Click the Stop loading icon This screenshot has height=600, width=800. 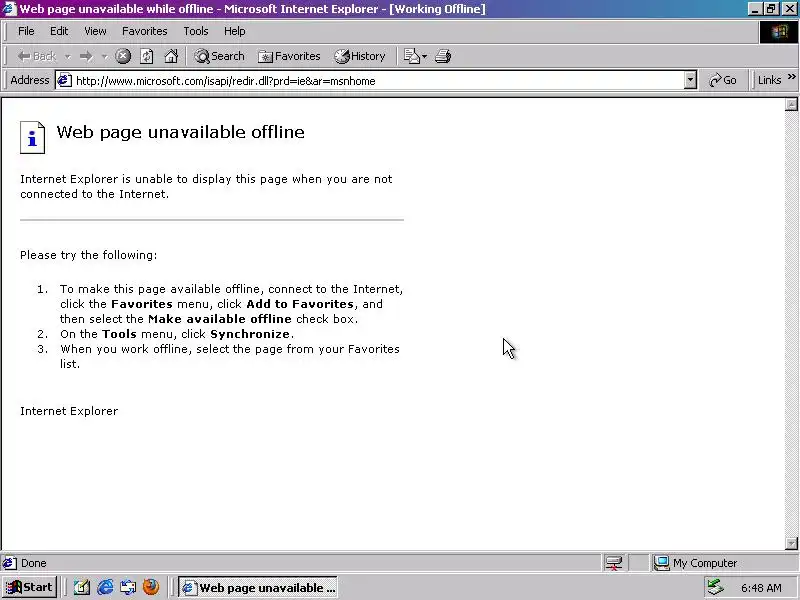pyautogui.click(x=123, y=56)
